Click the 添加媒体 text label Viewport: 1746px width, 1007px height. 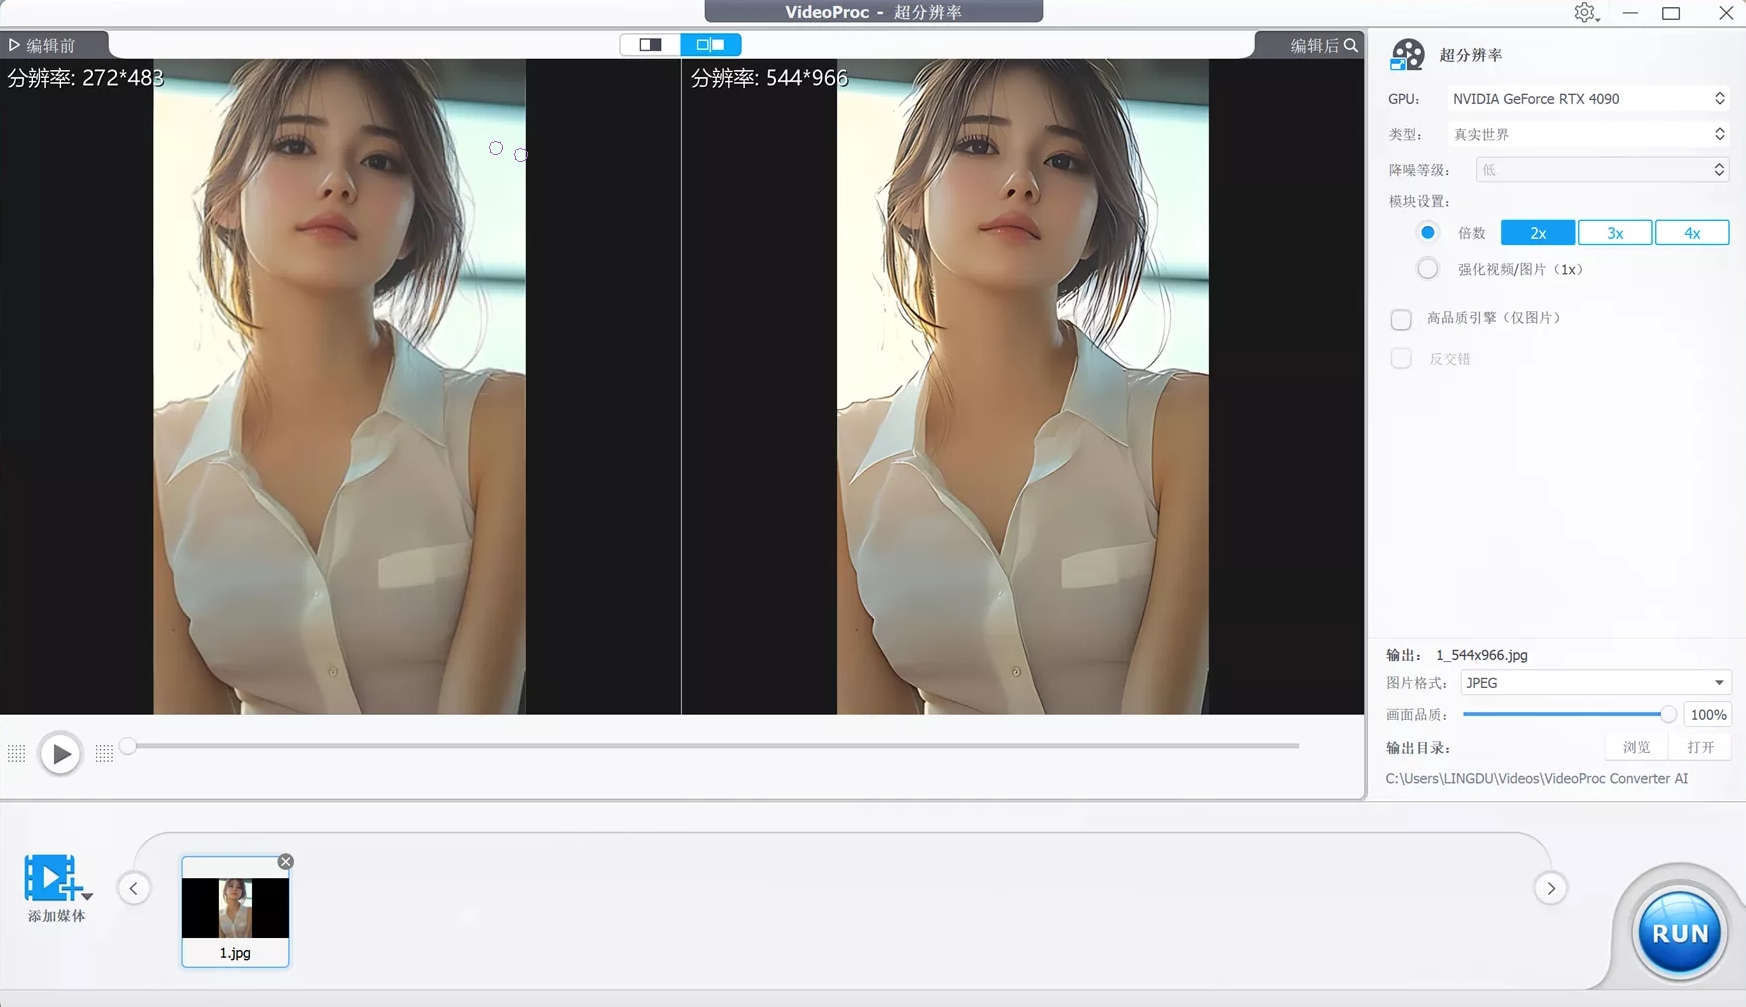(56, 916)
